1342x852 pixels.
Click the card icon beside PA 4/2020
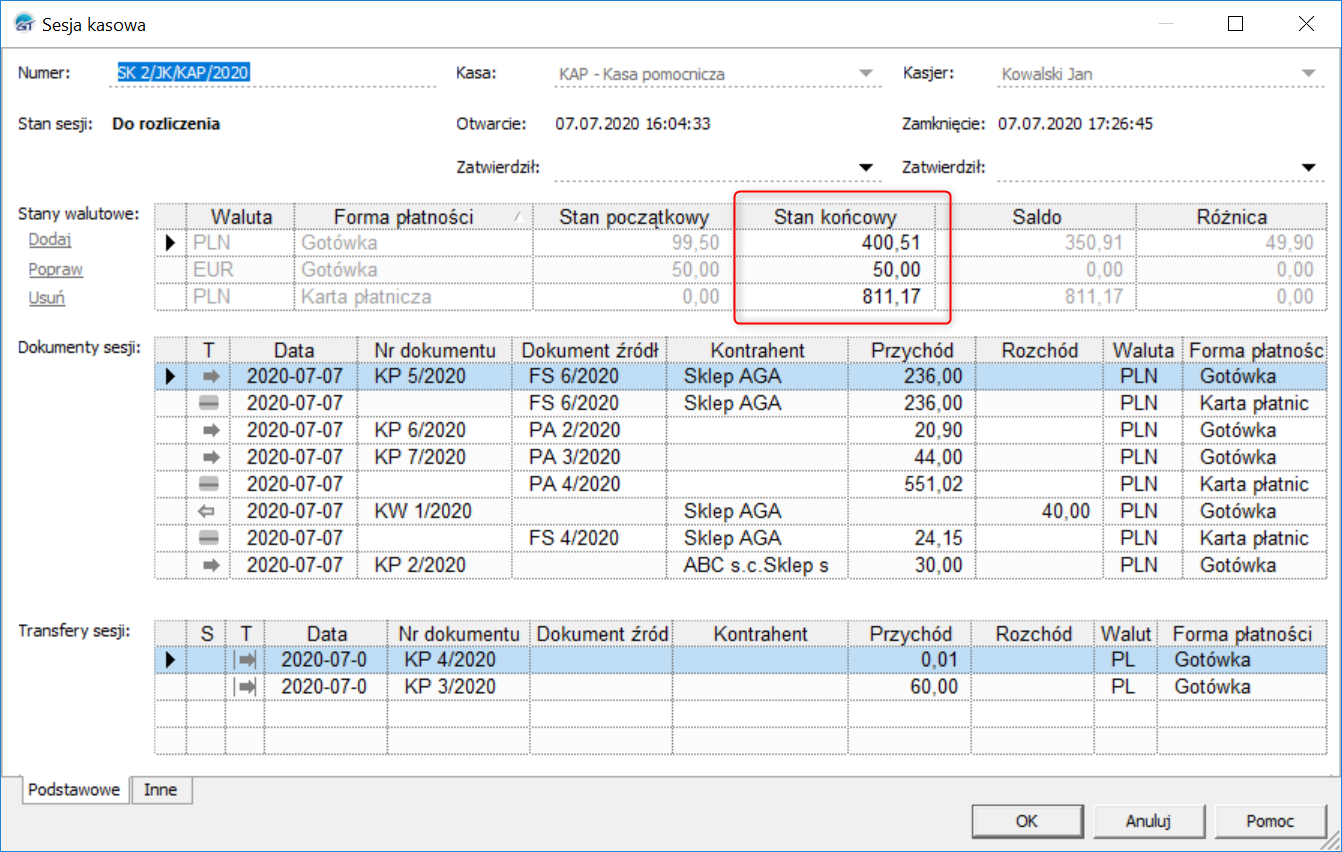(210, 484)
